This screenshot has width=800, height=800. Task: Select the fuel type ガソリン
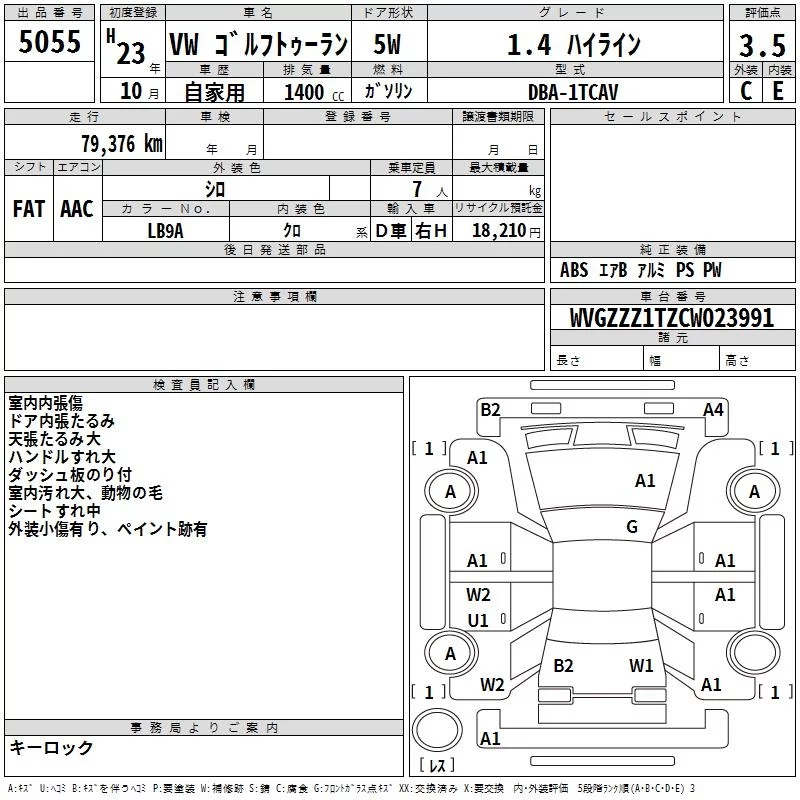(388, 91)
